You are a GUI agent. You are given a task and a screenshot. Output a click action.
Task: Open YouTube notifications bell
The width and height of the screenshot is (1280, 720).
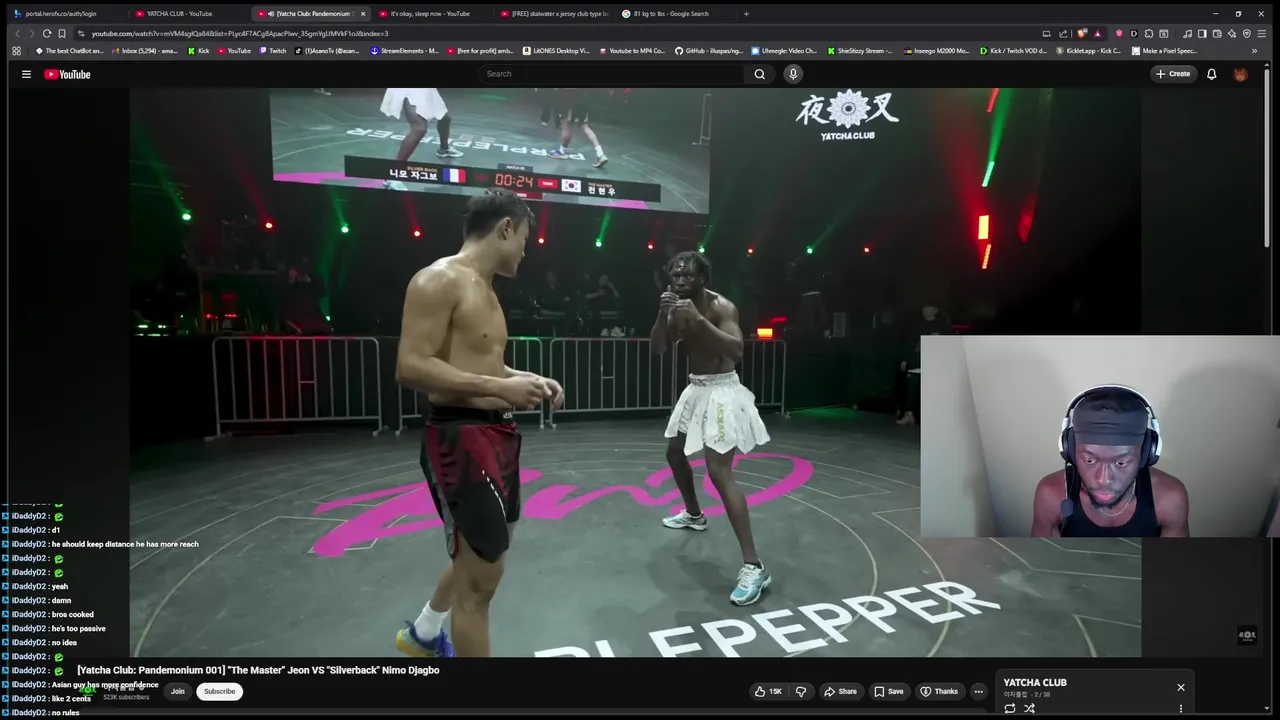click(1211, 74)
